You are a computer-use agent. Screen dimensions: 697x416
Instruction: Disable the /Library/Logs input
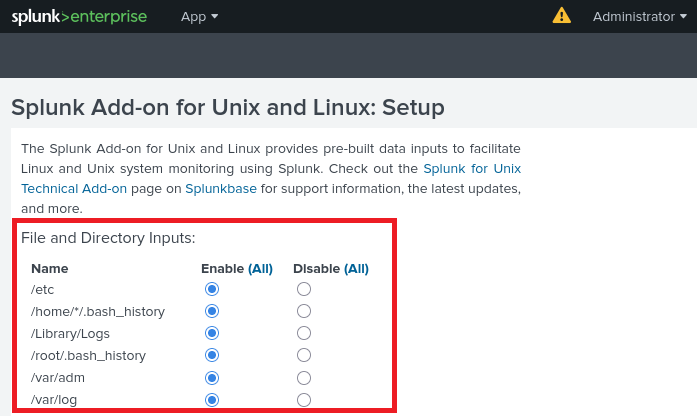click(304, 333)
